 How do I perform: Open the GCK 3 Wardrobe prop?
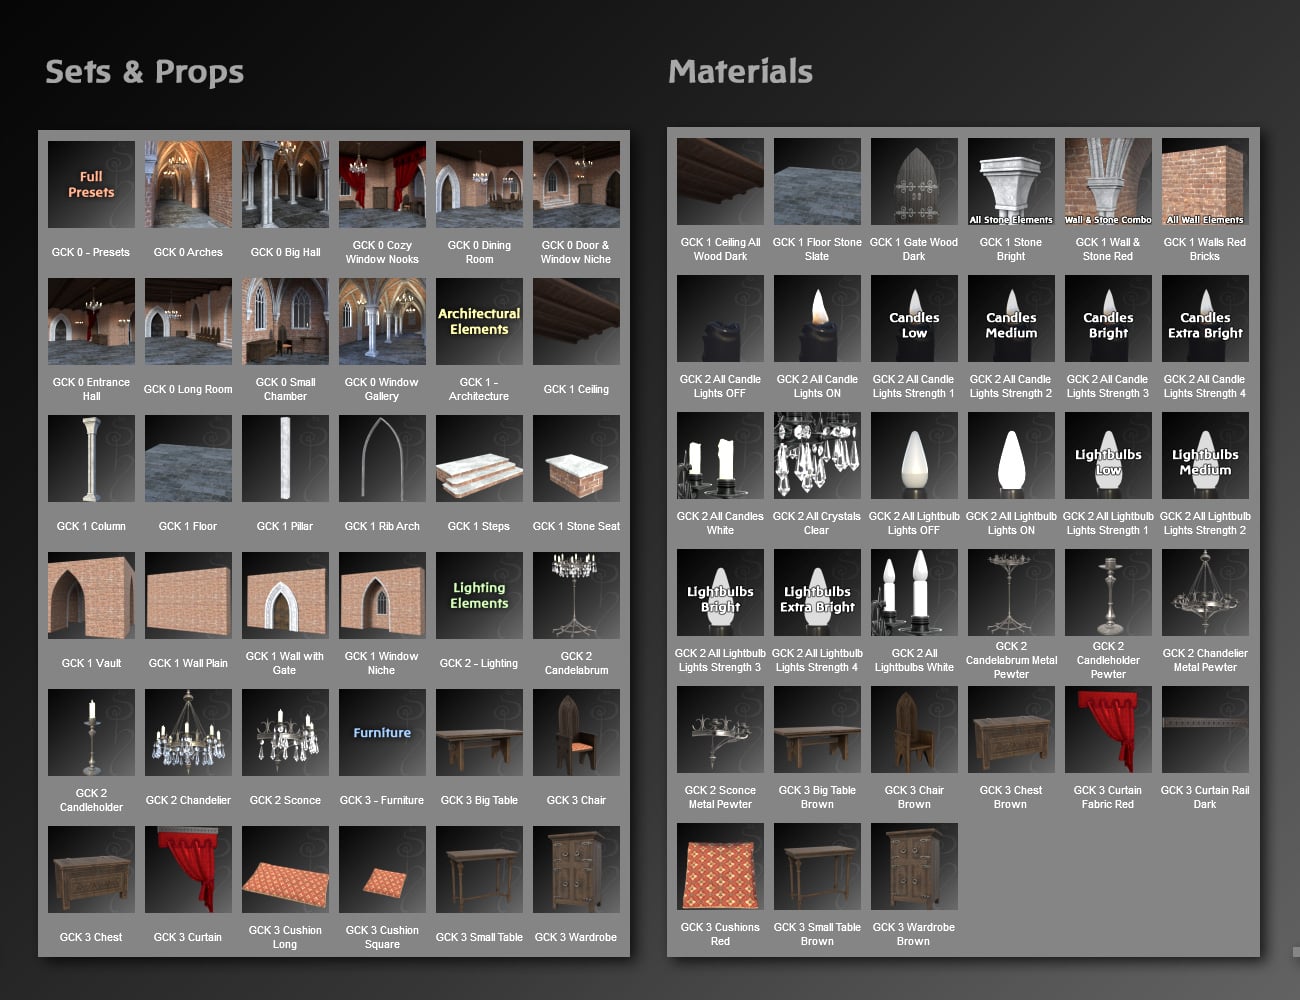coord(576,869)
